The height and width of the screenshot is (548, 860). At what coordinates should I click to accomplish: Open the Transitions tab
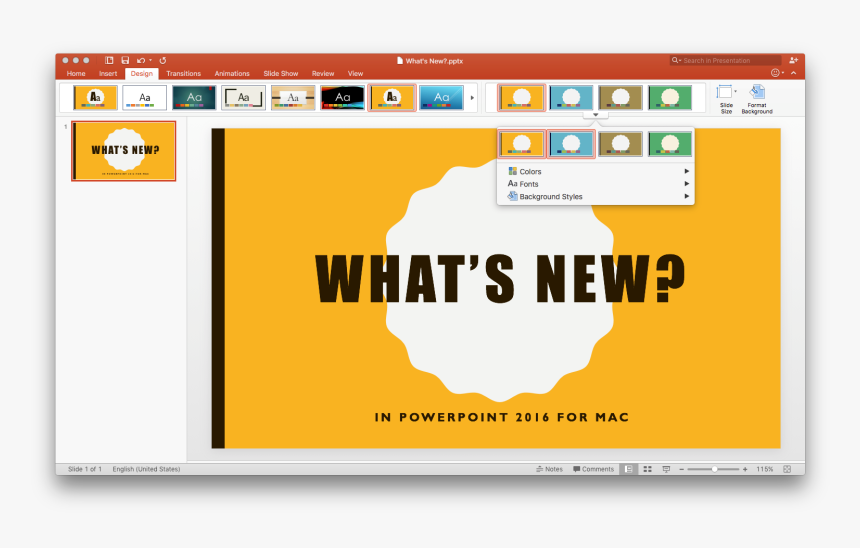pyautogui.click(x=183, y=74)
